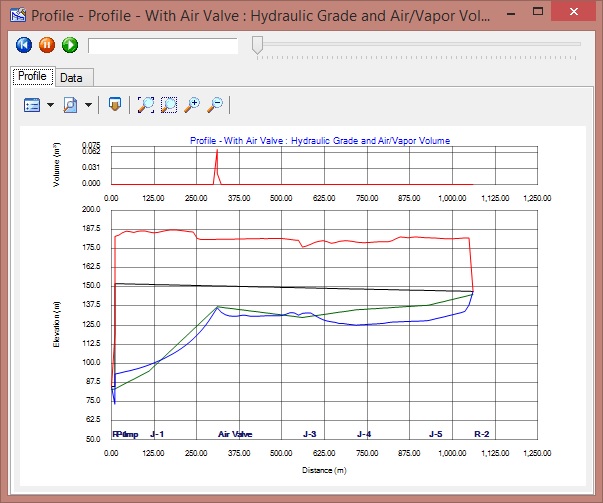Click the rewind to start button
Image resolution: width=603 pixels, height=503 pixels.
pyautogui.click(x=24, y=45)
